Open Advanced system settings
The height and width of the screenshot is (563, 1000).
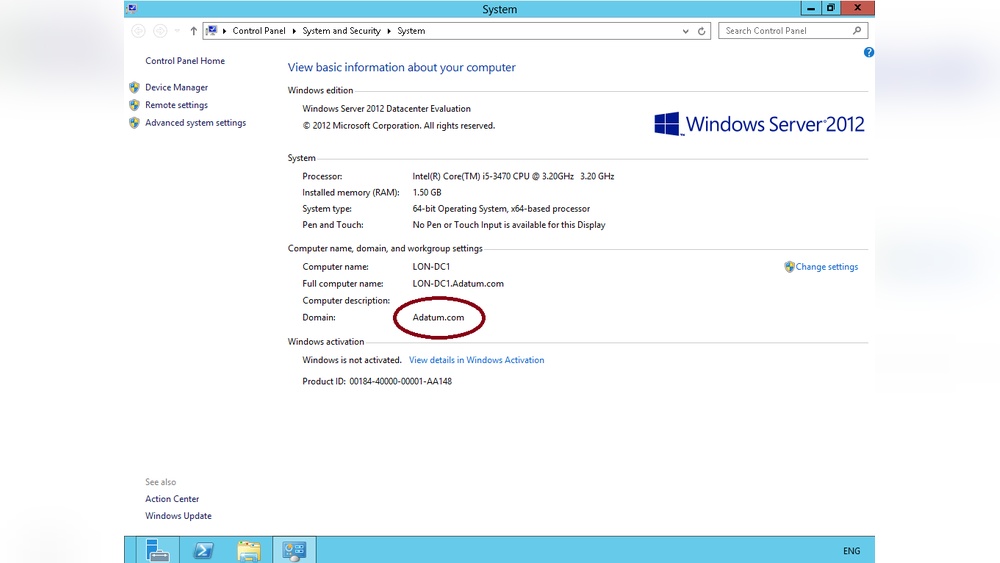click(195, 123)
